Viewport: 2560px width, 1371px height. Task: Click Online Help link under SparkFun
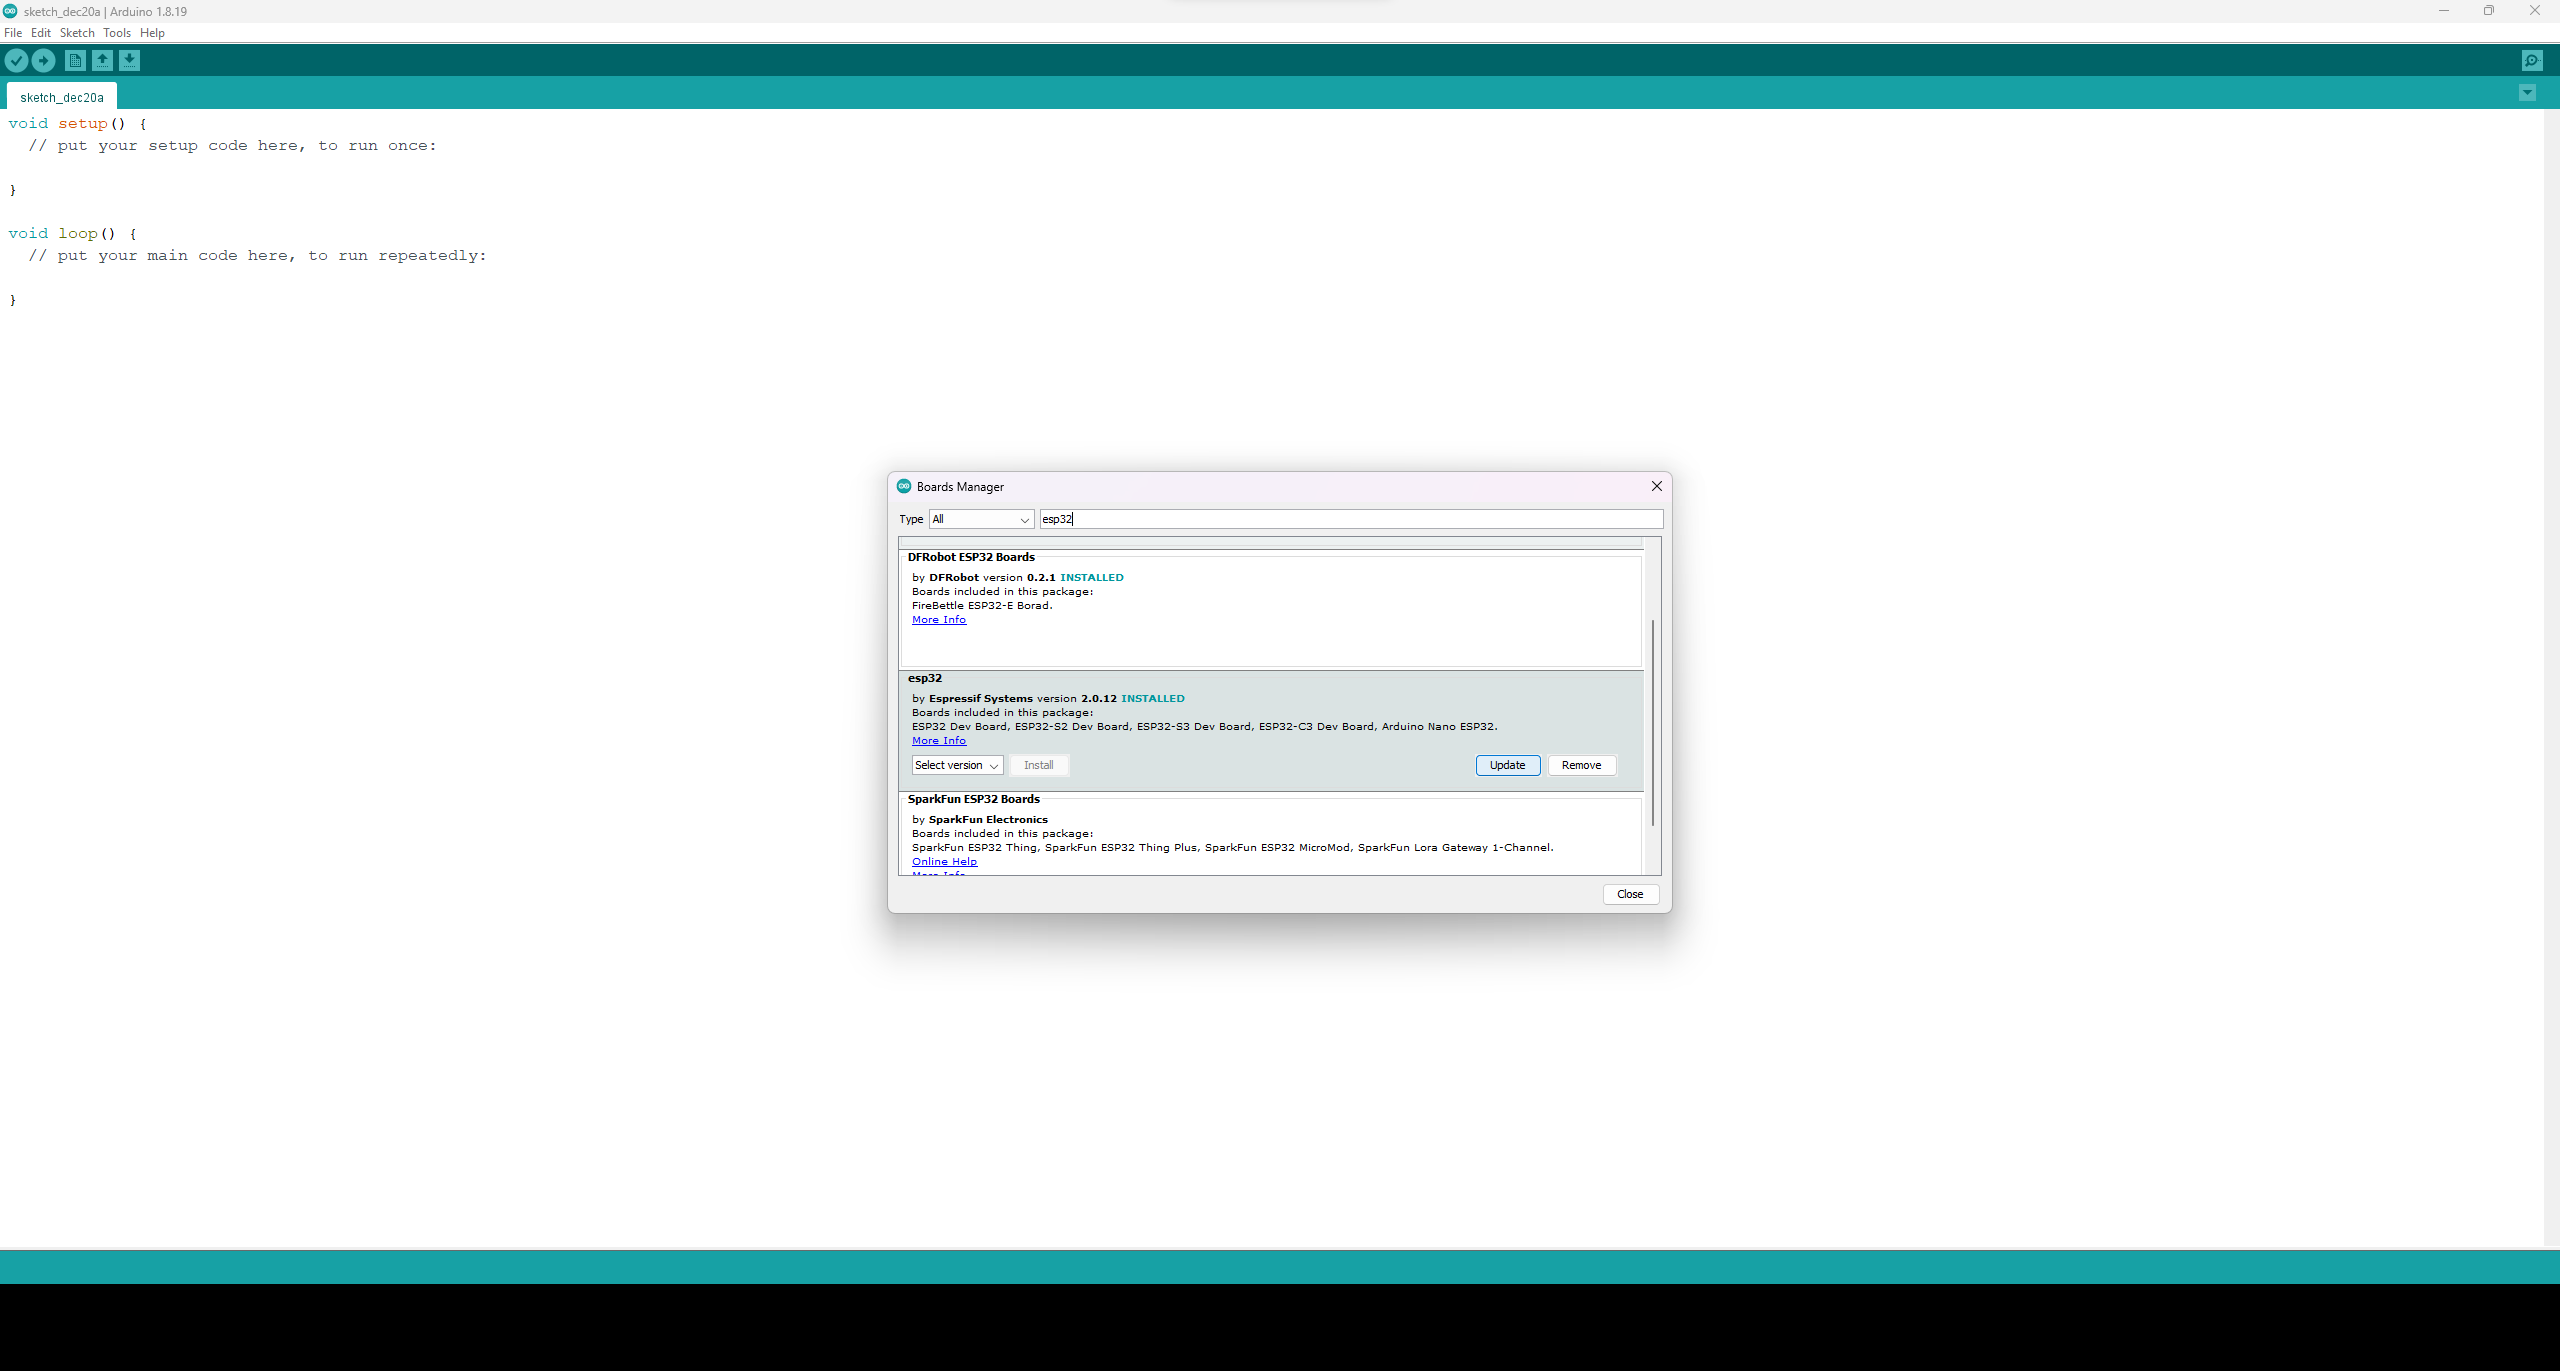(x=944, y=862)
